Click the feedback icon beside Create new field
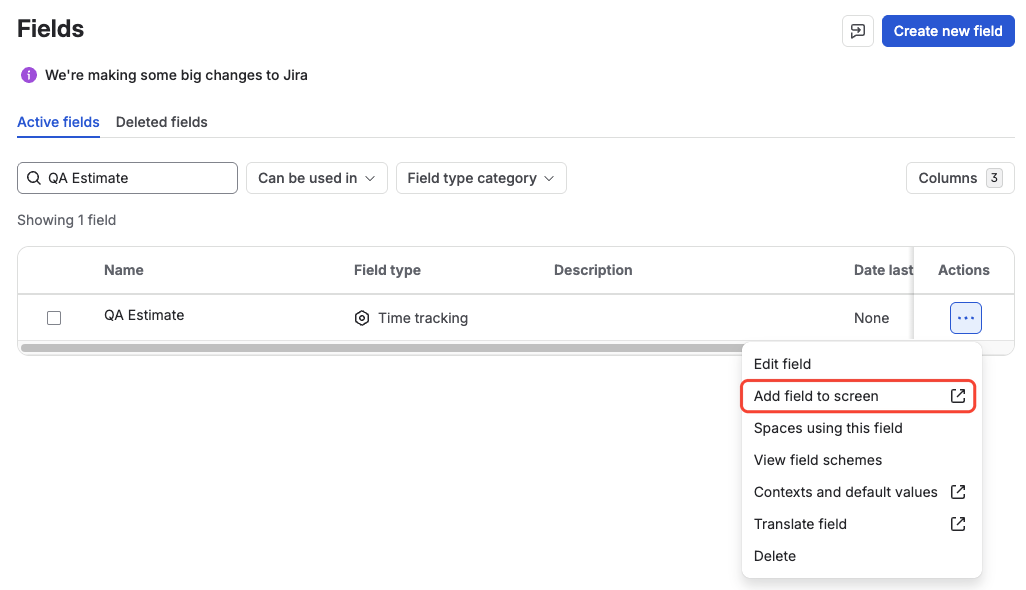This screenshot has height=590, width=1026. click(x=857, y=31)
